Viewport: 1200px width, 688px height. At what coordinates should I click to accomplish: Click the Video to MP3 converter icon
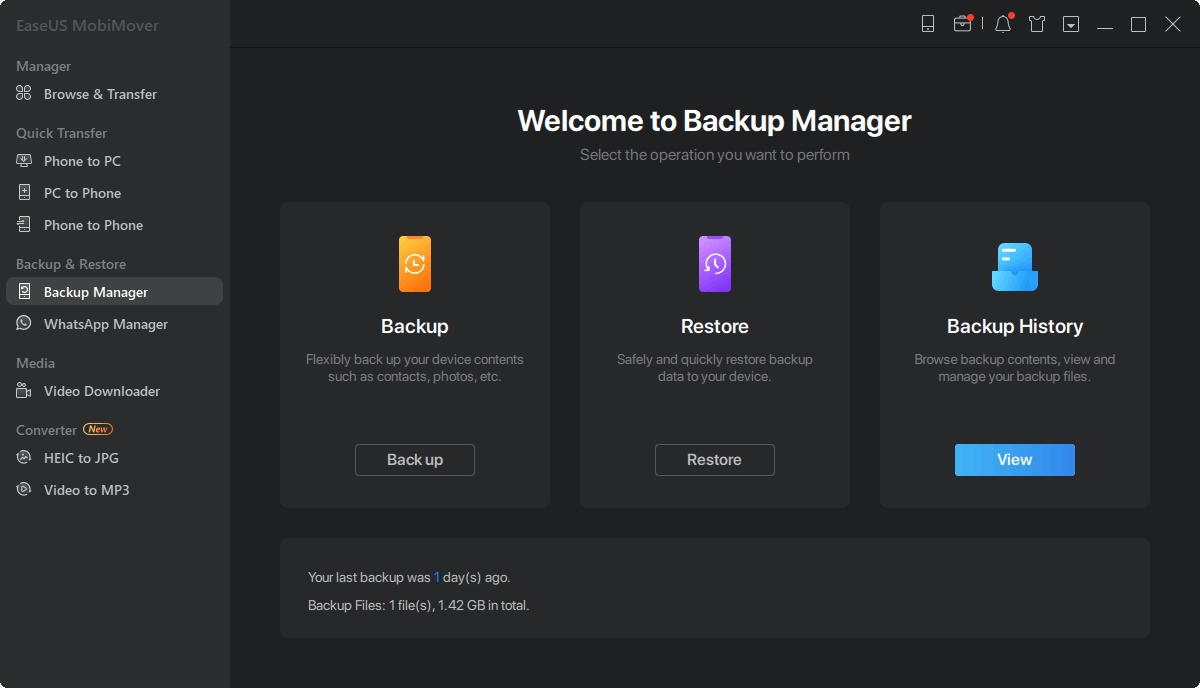[24, 490]
